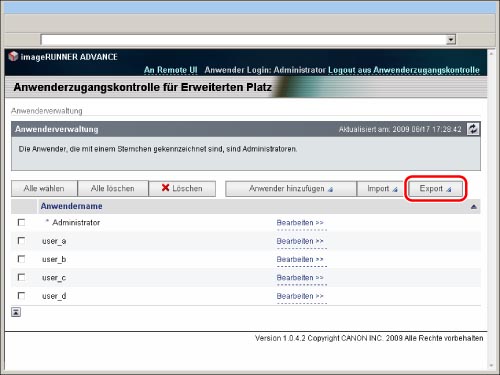500x375 pixels.
Task: Click the back-to-top icon below the user list
Action: tap(16, 312)
